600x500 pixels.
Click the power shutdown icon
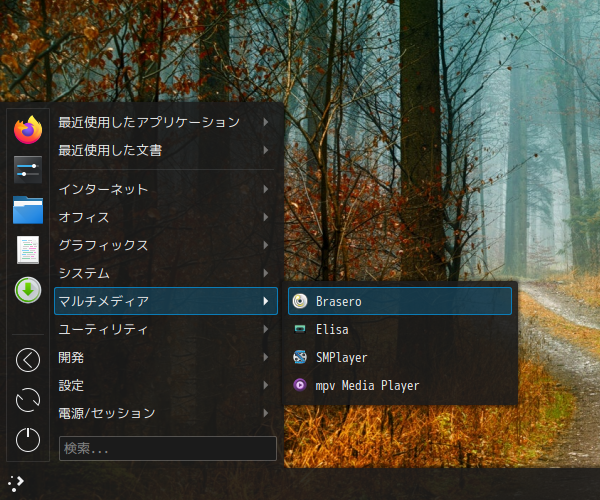(x=28, y=440)
